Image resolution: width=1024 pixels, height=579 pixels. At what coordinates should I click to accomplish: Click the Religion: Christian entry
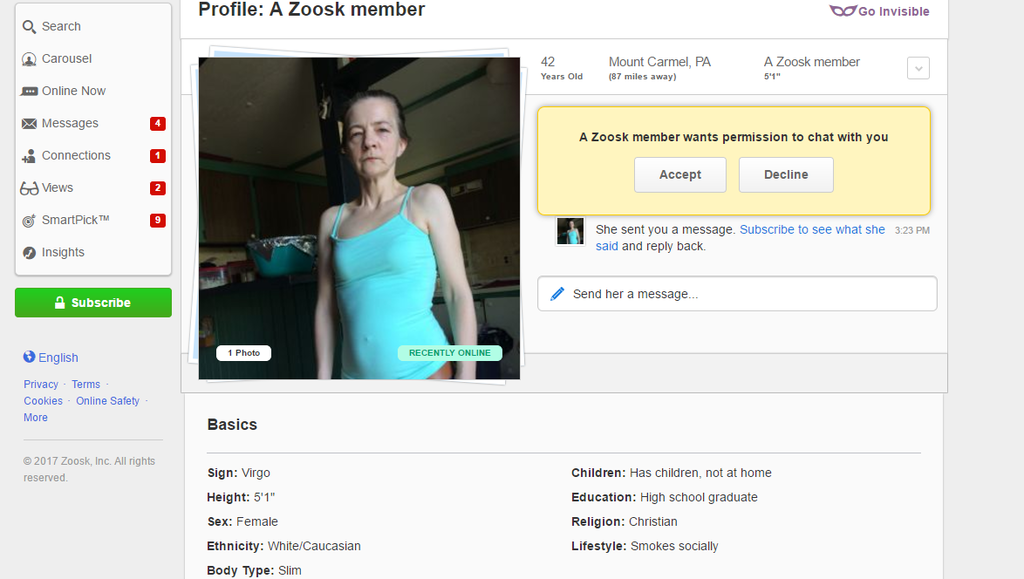click(x=624, y=522)
